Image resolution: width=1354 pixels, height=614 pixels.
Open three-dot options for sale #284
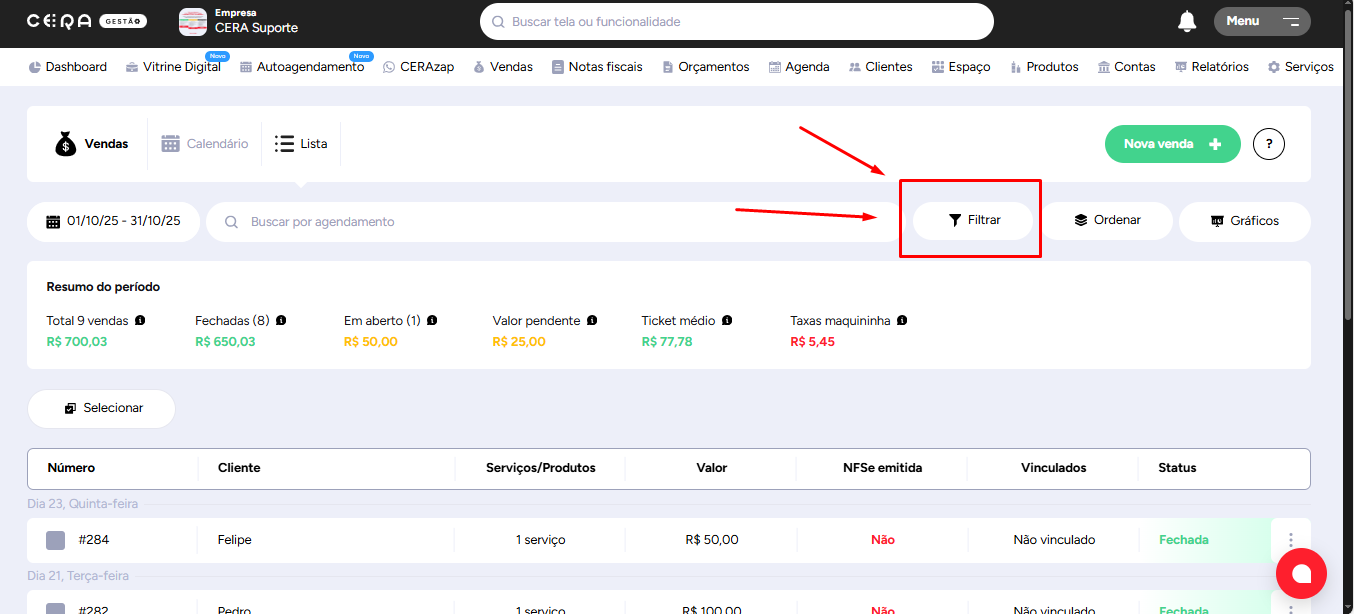(x=1290, y=540)
